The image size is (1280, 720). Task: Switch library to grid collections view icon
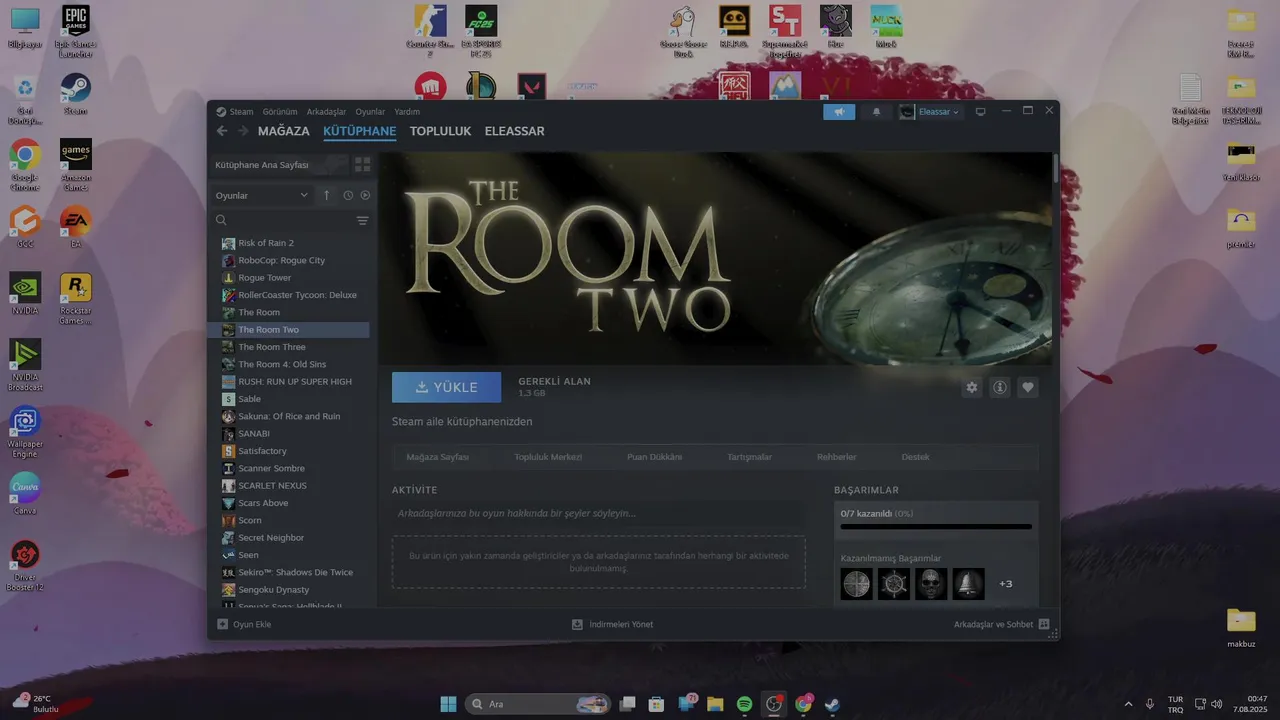tap(362, 164)
